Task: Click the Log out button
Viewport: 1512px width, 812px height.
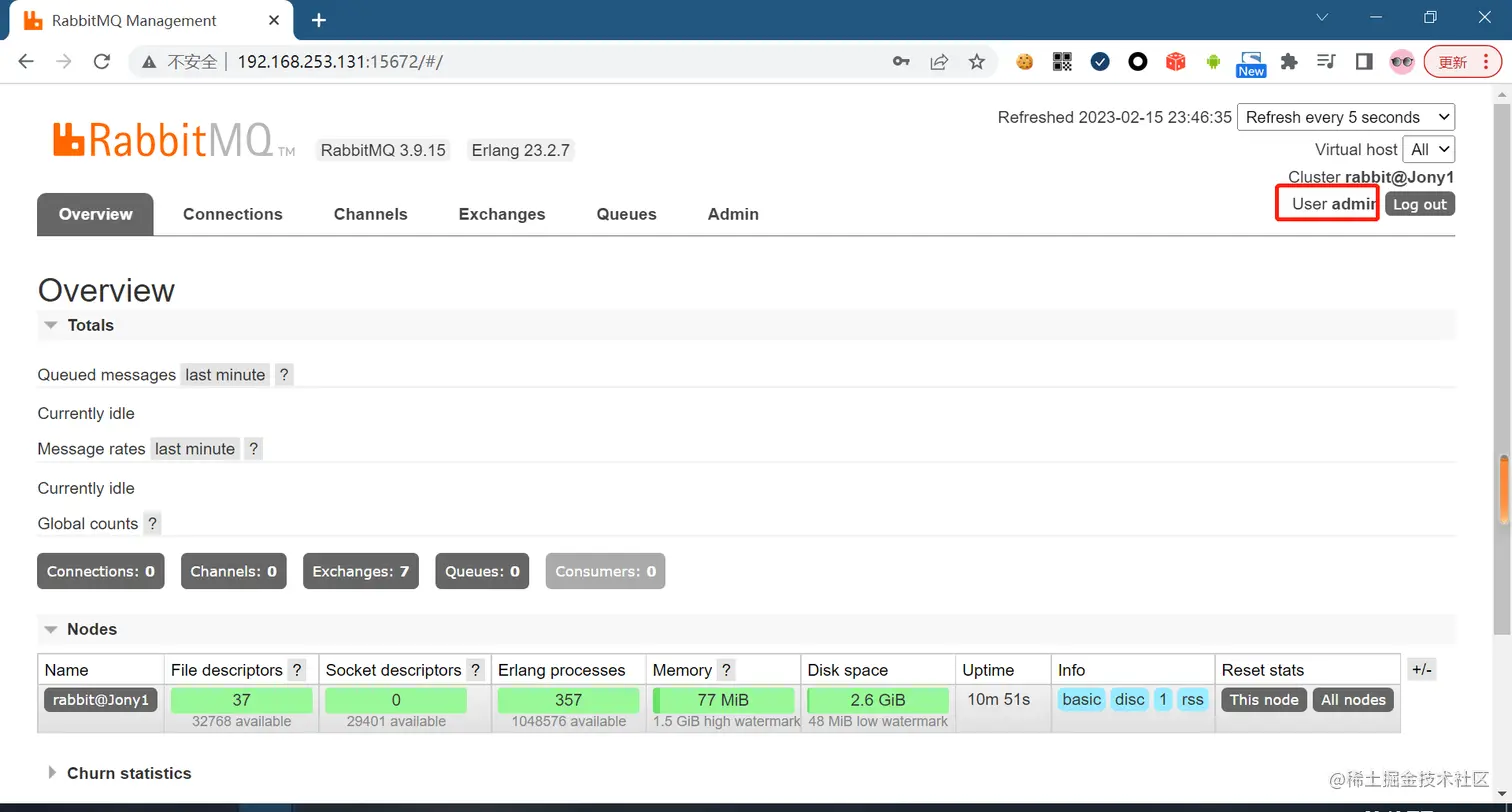Action: click(1420, 204)
